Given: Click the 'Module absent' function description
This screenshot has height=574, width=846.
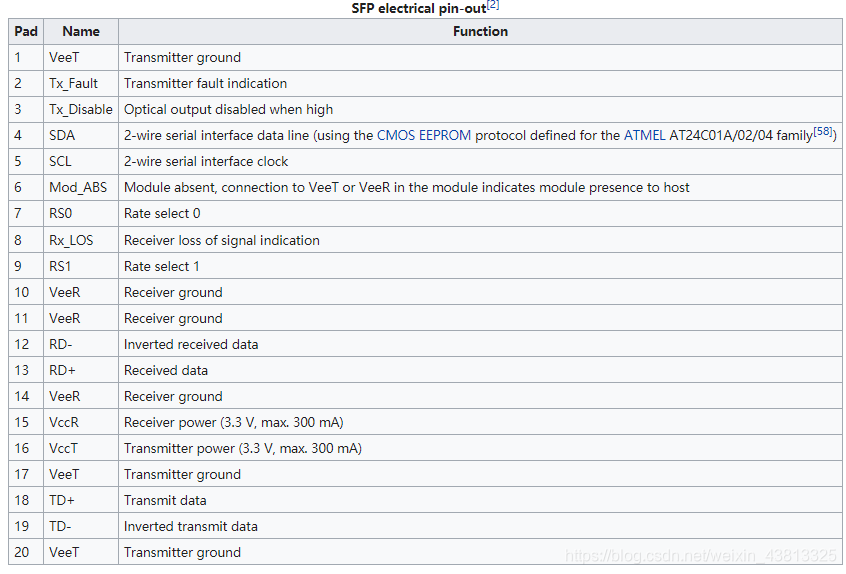Looking at the screenshot, I should tap(406, 187).
